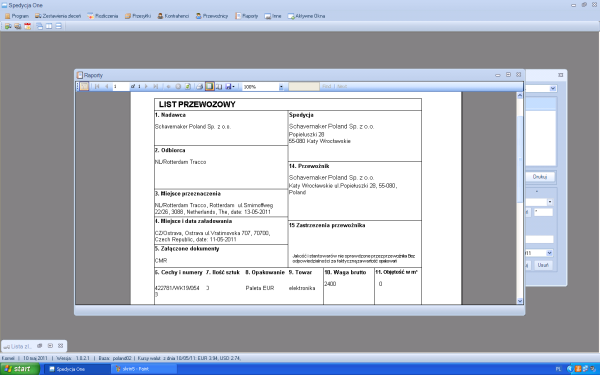Click the tile windows vertically icon
Screen dimensions: 600x375
tap(49, 26)
